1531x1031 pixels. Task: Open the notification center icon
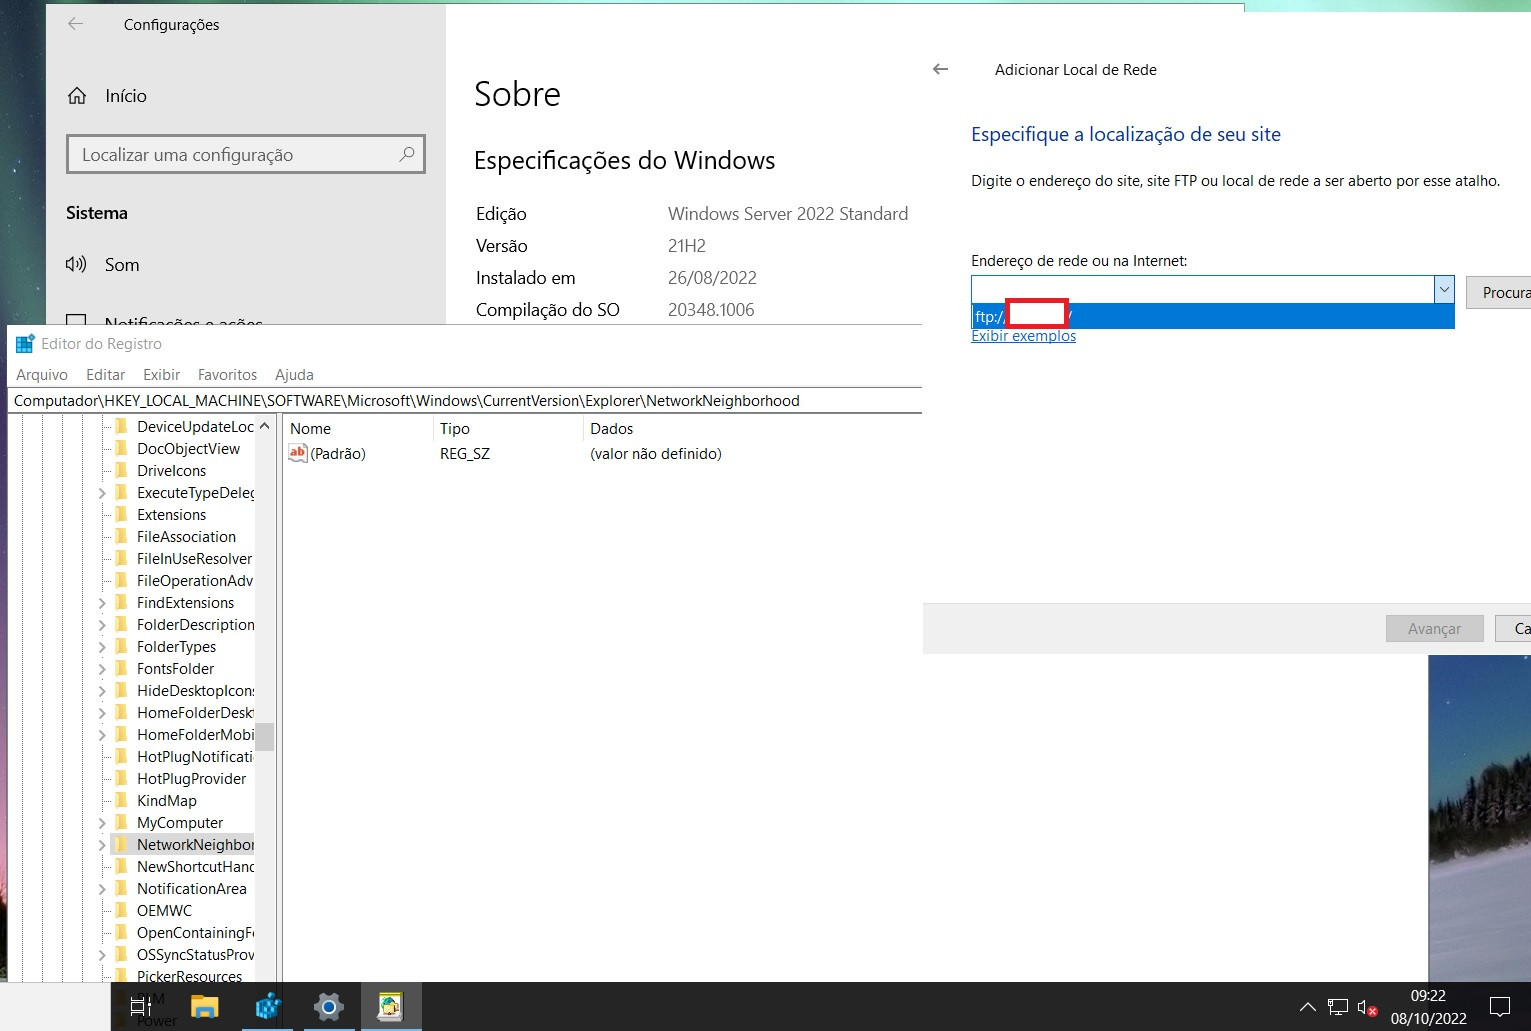1499,1006
